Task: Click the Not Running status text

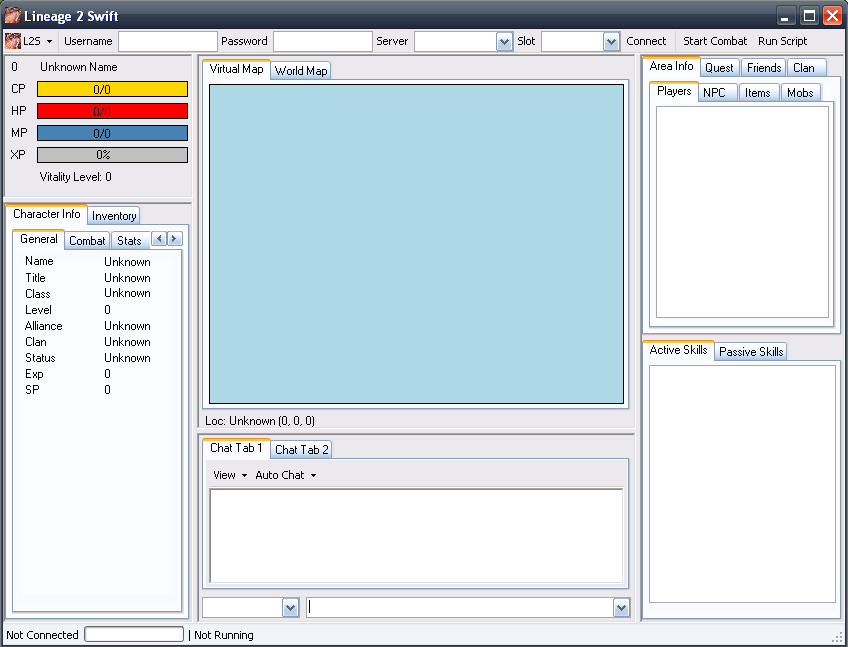Action: (223, 635)
